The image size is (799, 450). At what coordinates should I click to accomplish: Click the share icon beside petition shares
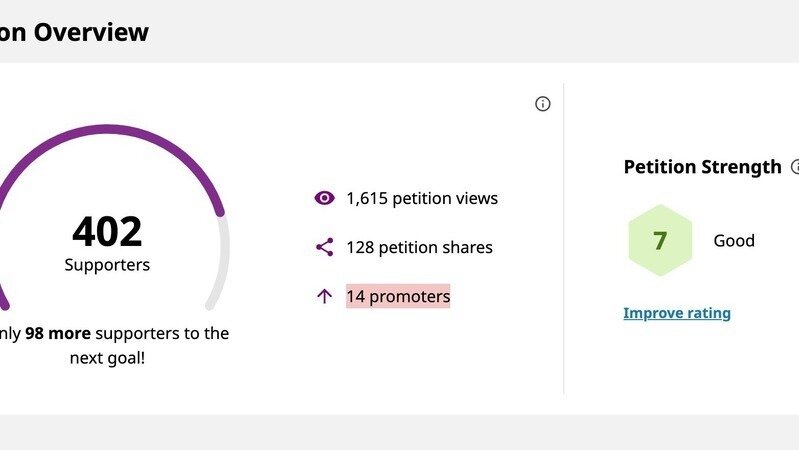[x=324, y=247]
